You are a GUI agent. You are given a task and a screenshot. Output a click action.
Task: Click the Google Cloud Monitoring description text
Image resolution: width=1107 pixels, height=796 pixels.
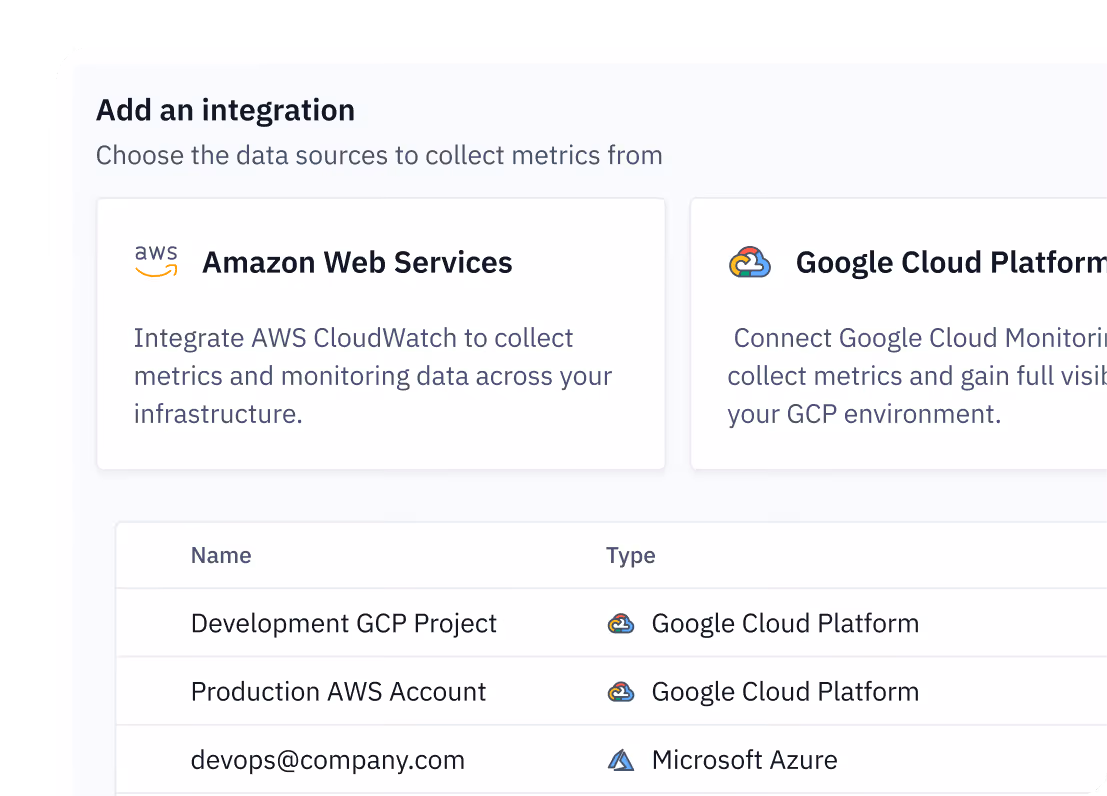(917, 376)
